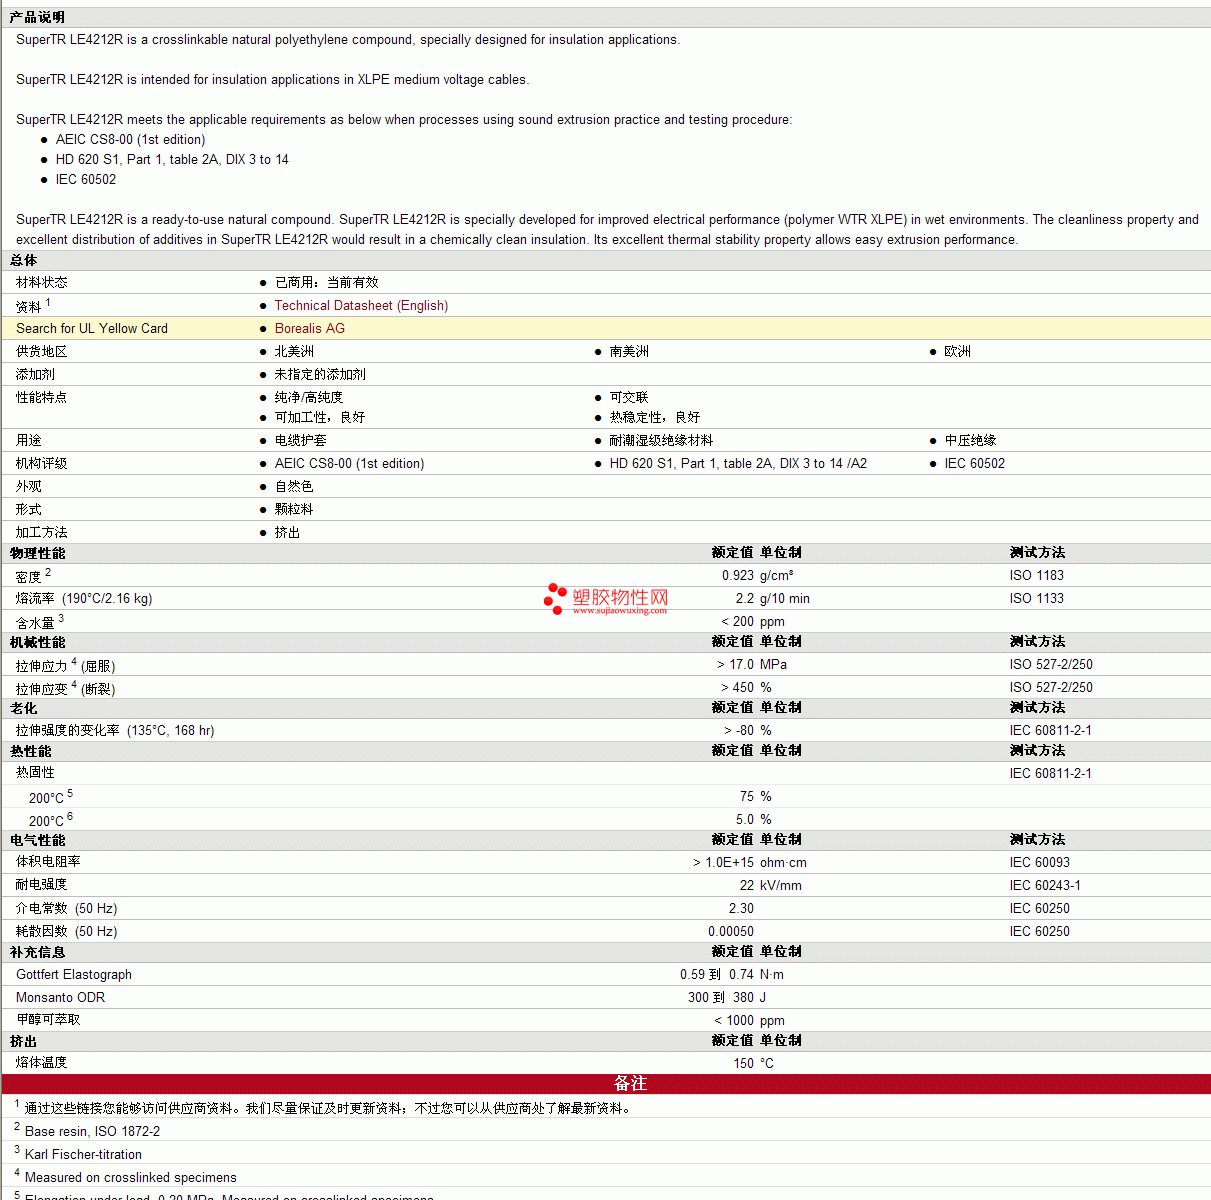Click the 中压绝缘 usage entry
Viewport: 1211px width, 1200px height.
971,441
